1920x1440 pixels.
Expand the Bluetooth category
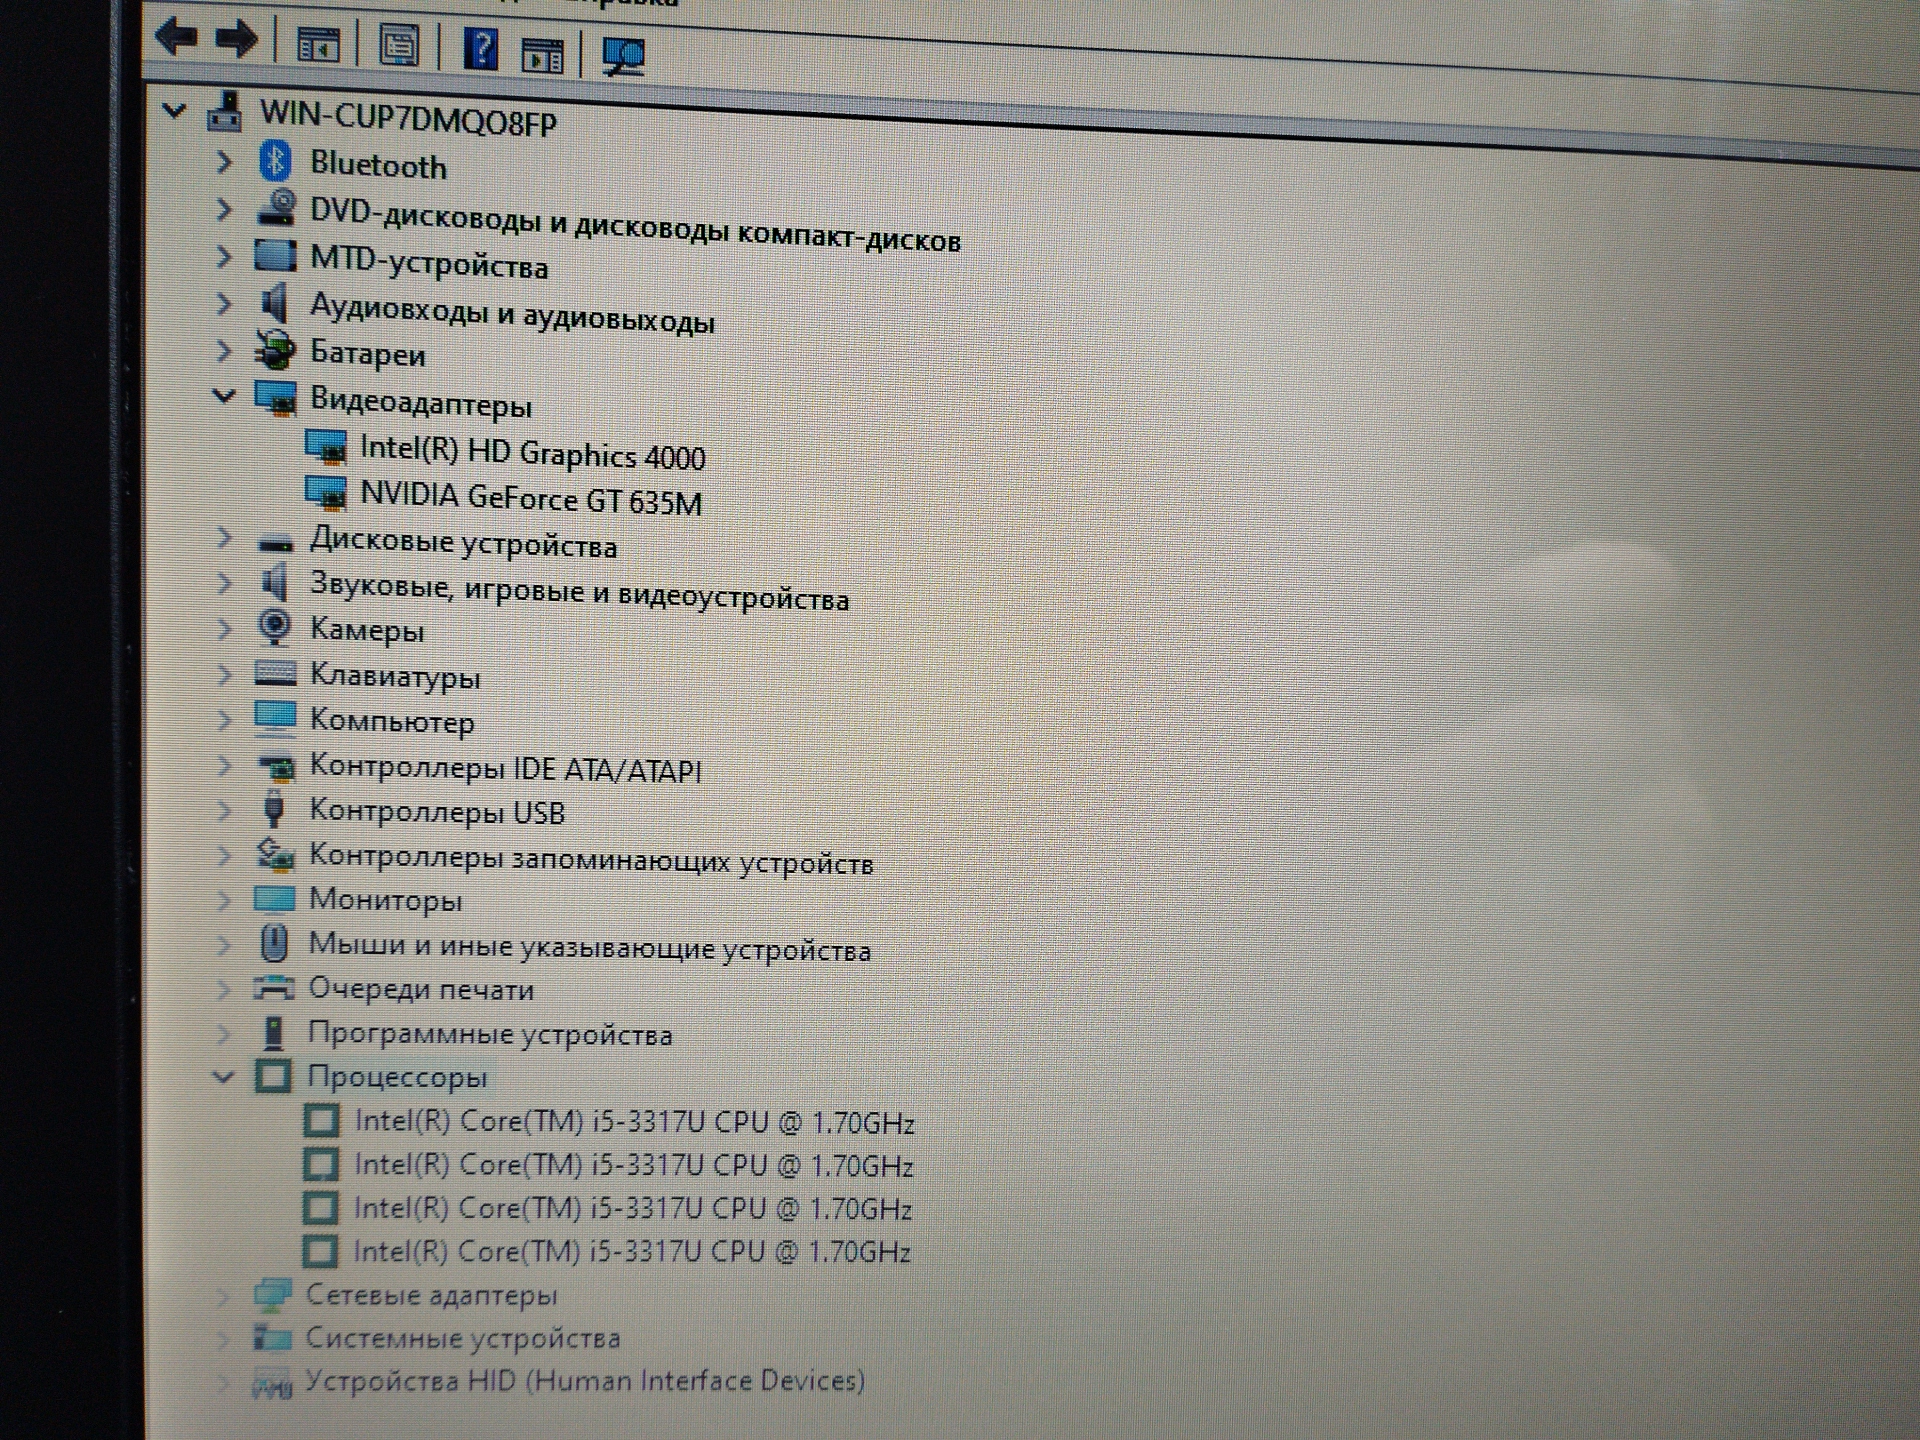point(224,161)
